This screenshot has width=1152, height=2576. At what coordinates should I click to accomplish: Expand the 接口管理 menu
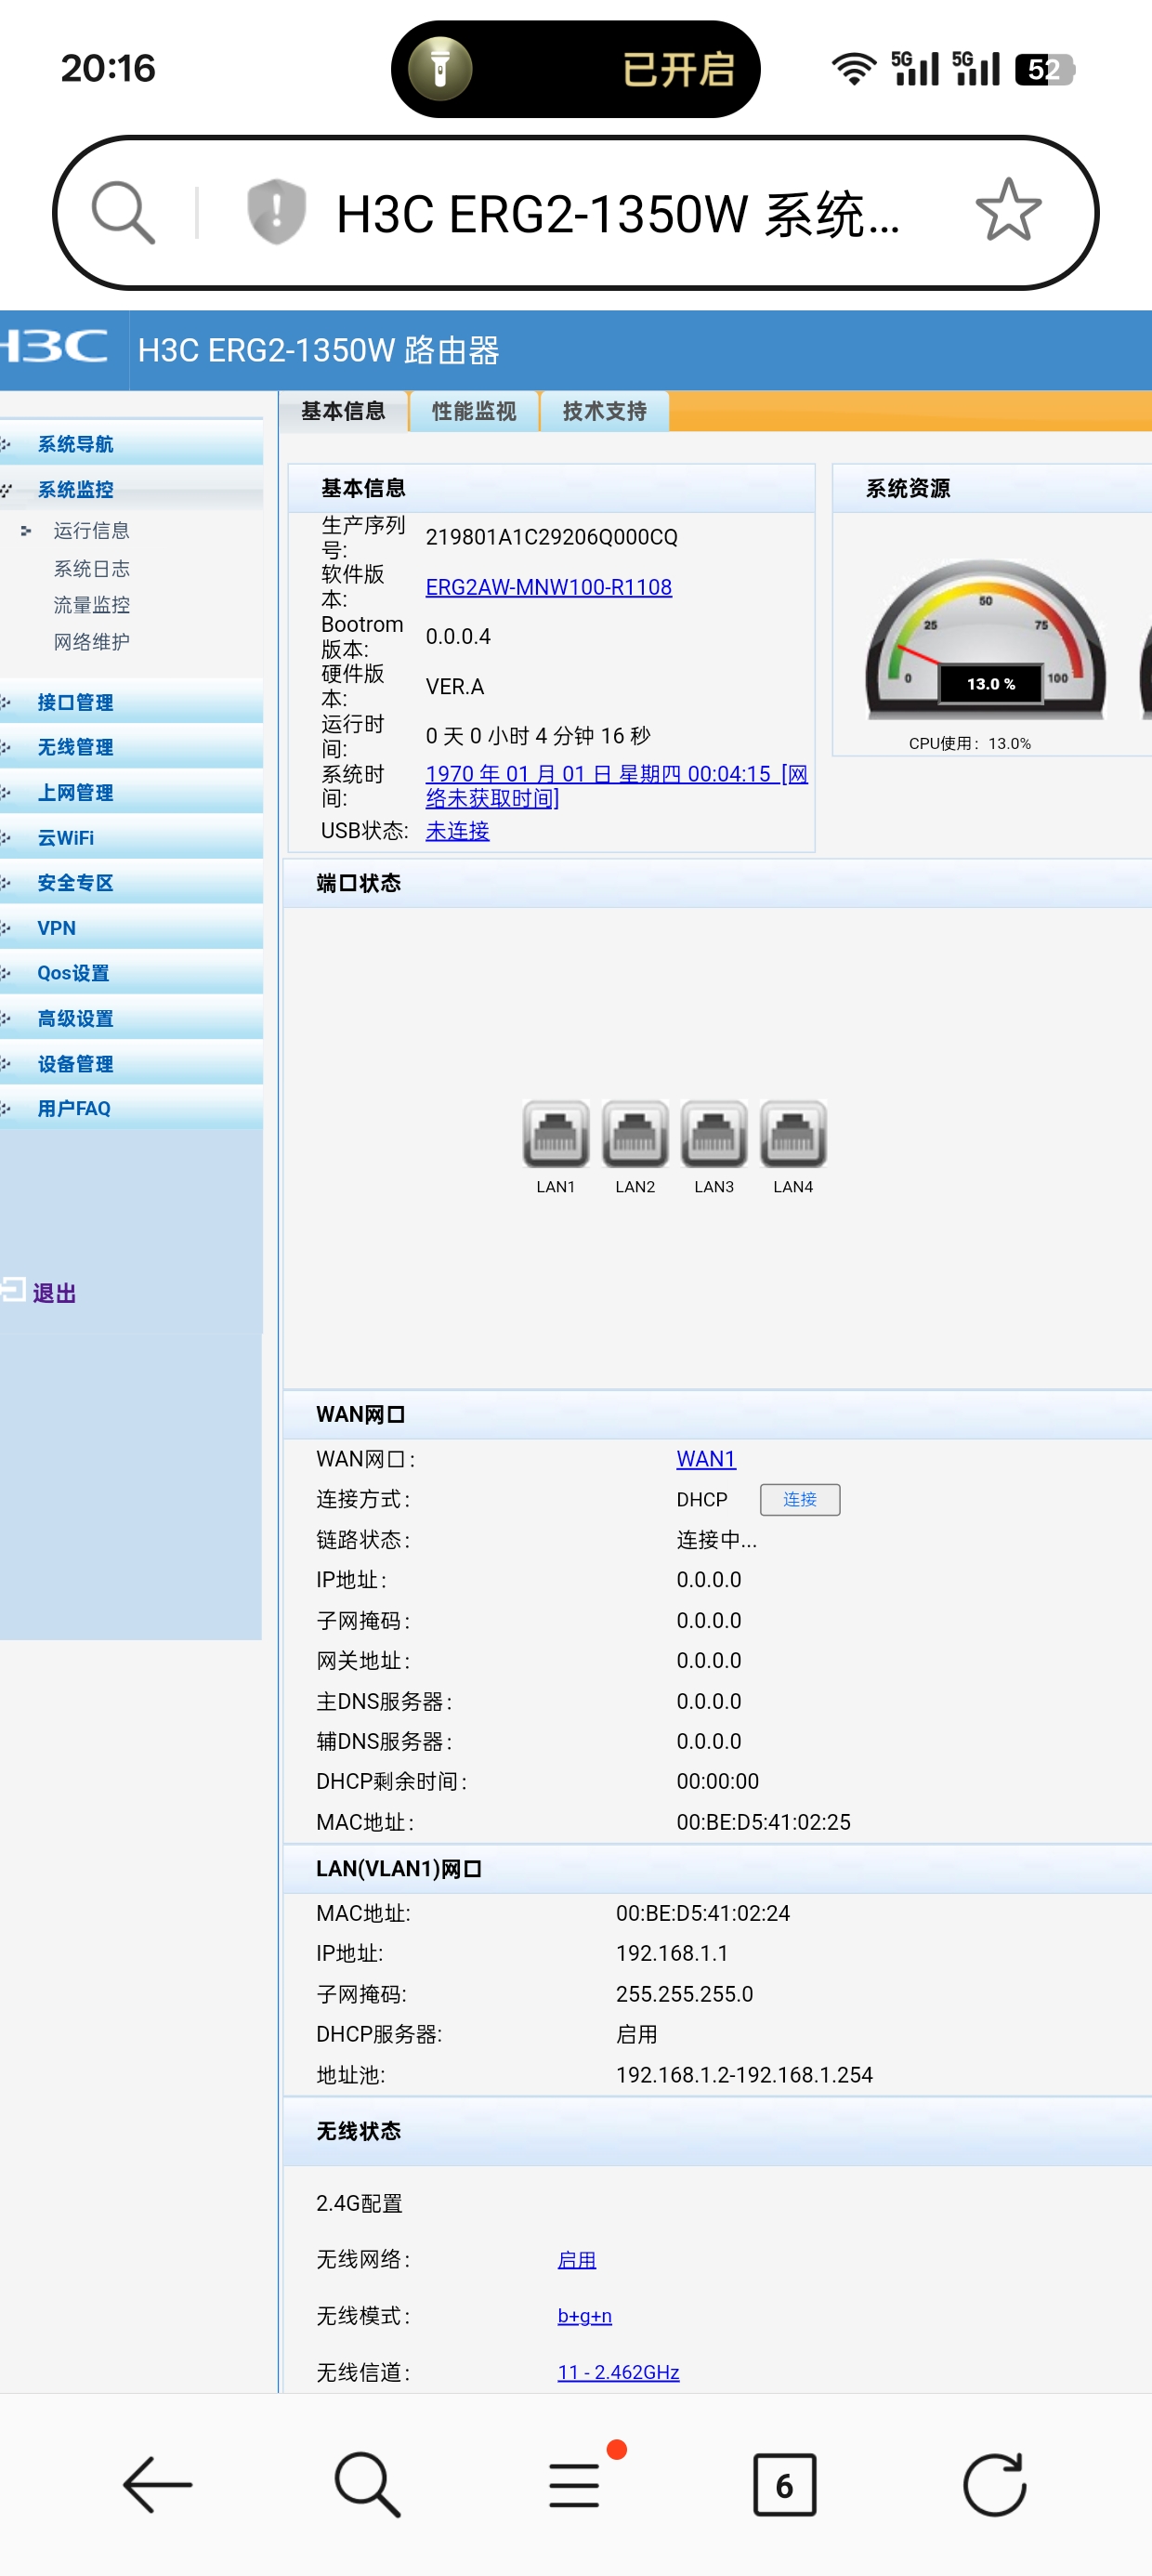tap(131, 702)
